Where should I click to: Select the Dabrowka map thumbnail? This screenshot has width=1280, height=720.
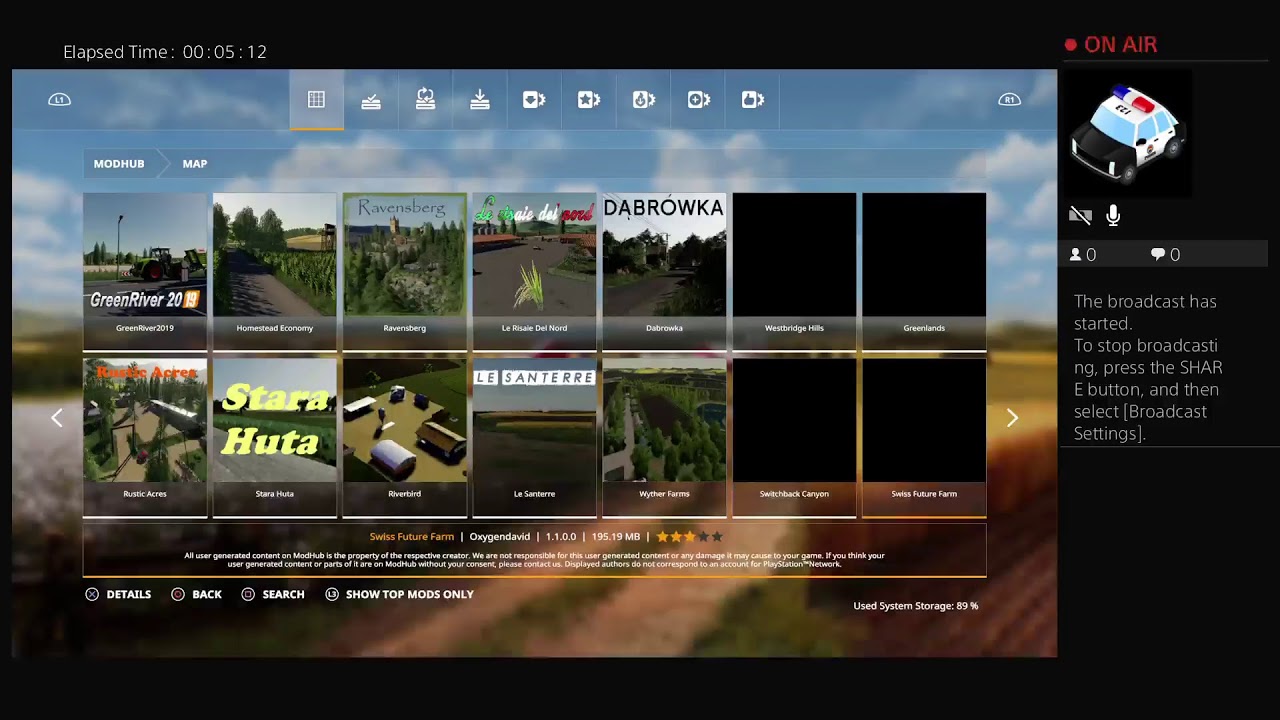coord(665,255)
